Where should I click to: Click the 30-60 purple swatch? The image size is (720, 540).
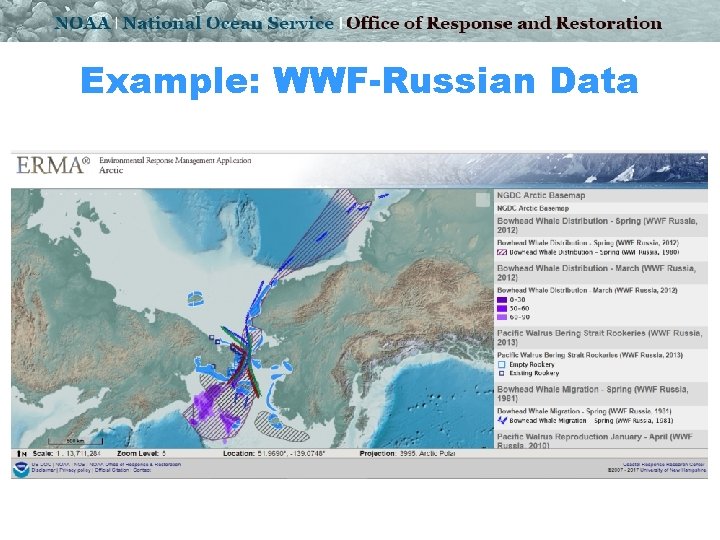(502, 309)
